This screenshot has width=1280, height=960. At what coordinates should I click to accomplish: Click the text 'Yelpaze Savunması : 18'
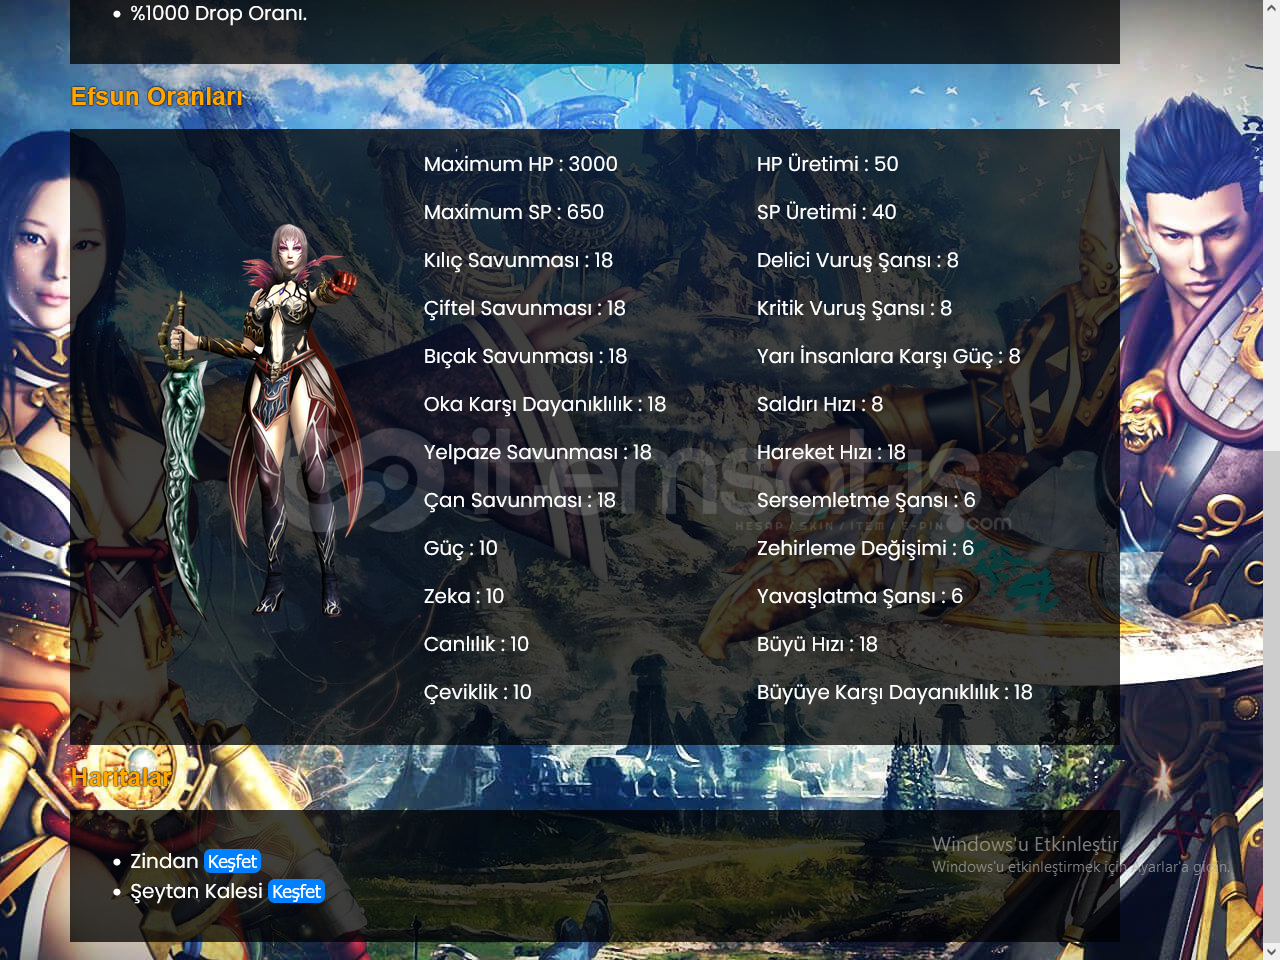[537, 452]
